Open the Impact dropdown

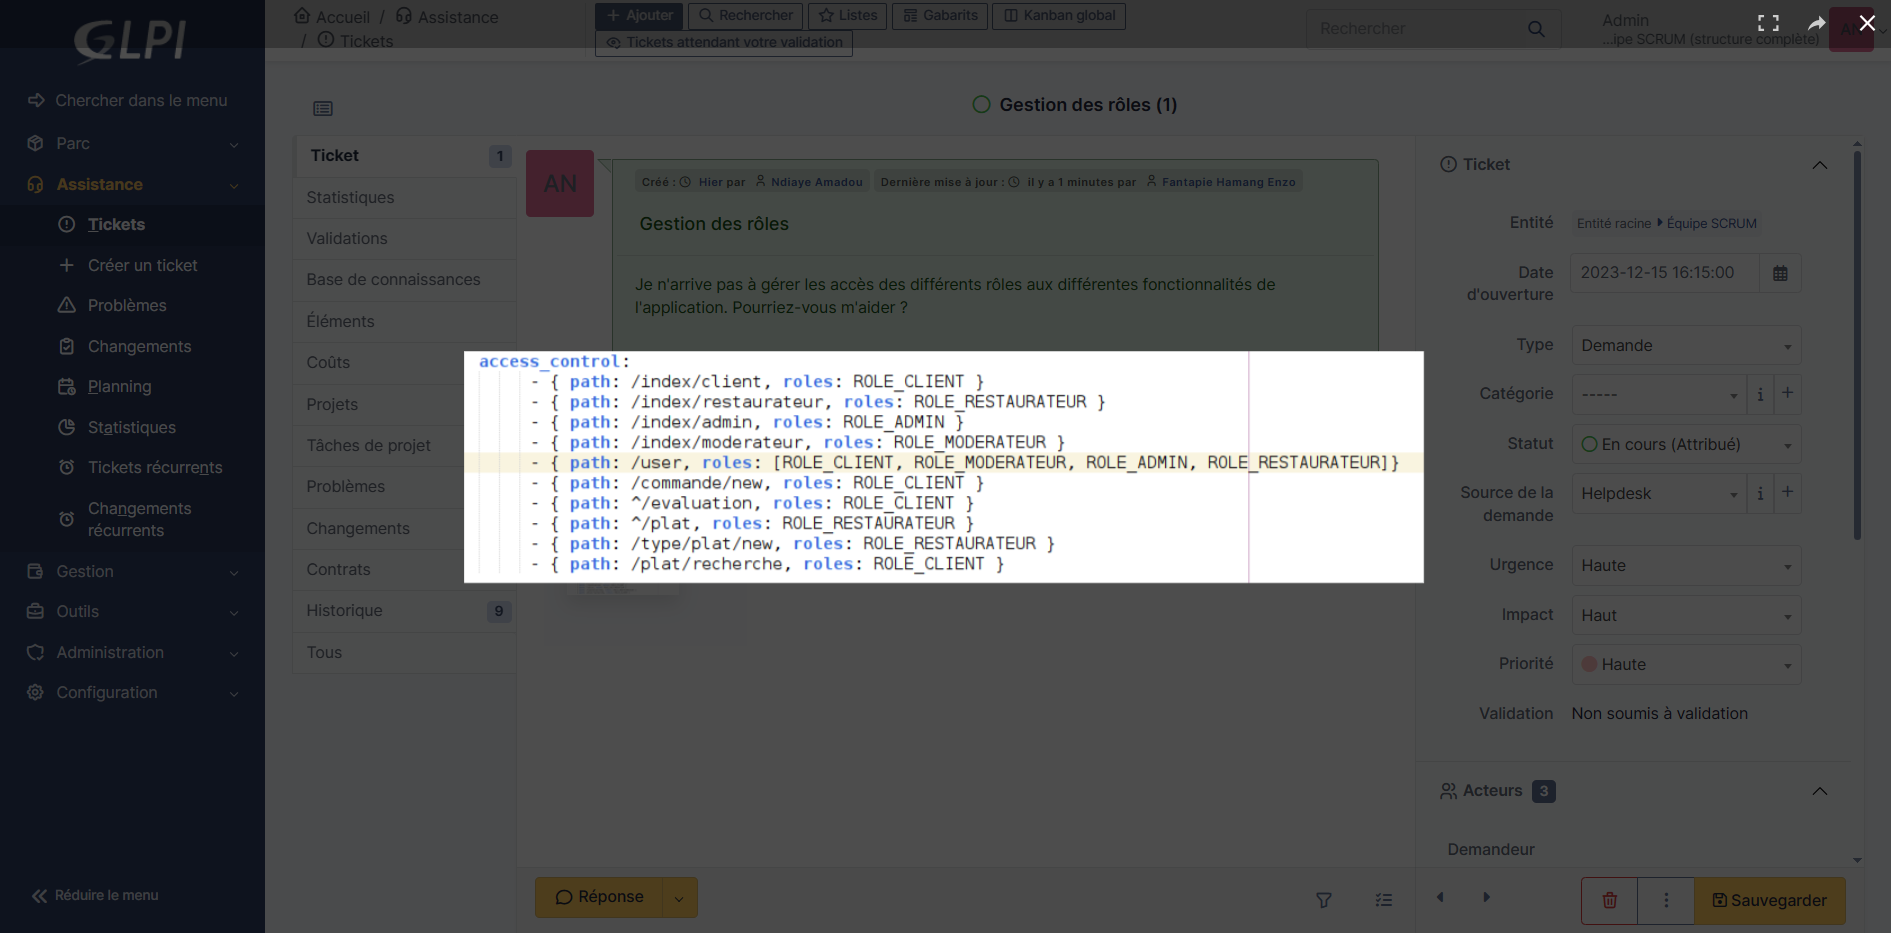pyautogui.click(x=1686, y=616)
